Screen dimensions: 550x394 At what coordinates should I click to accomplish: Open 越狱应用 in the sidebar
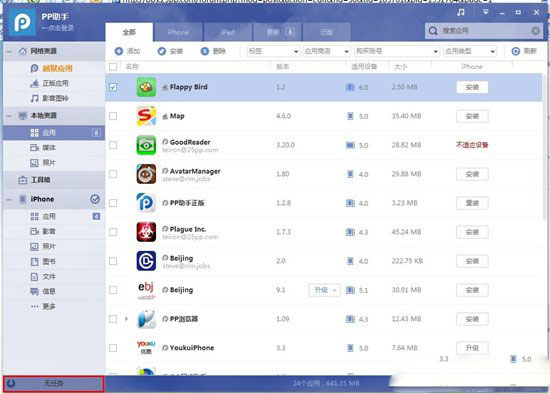point(54,68)
